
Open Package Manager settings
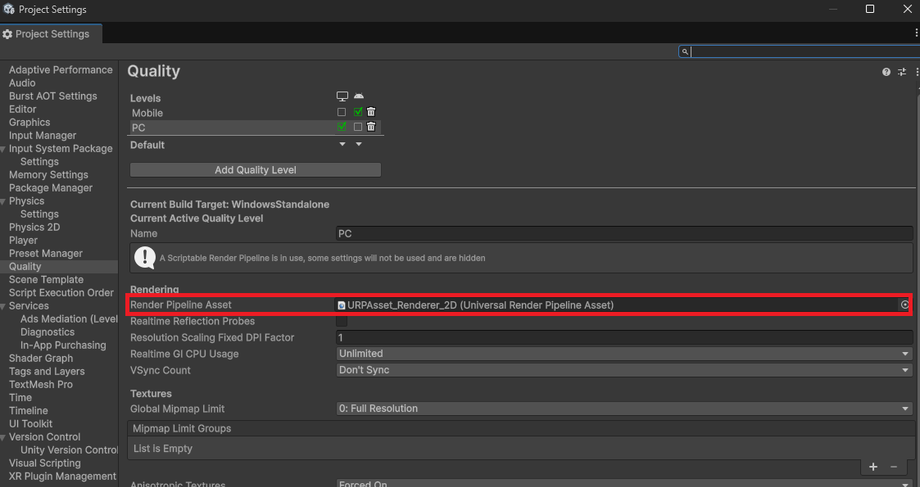pyautogui.click(x=50, y=188)
